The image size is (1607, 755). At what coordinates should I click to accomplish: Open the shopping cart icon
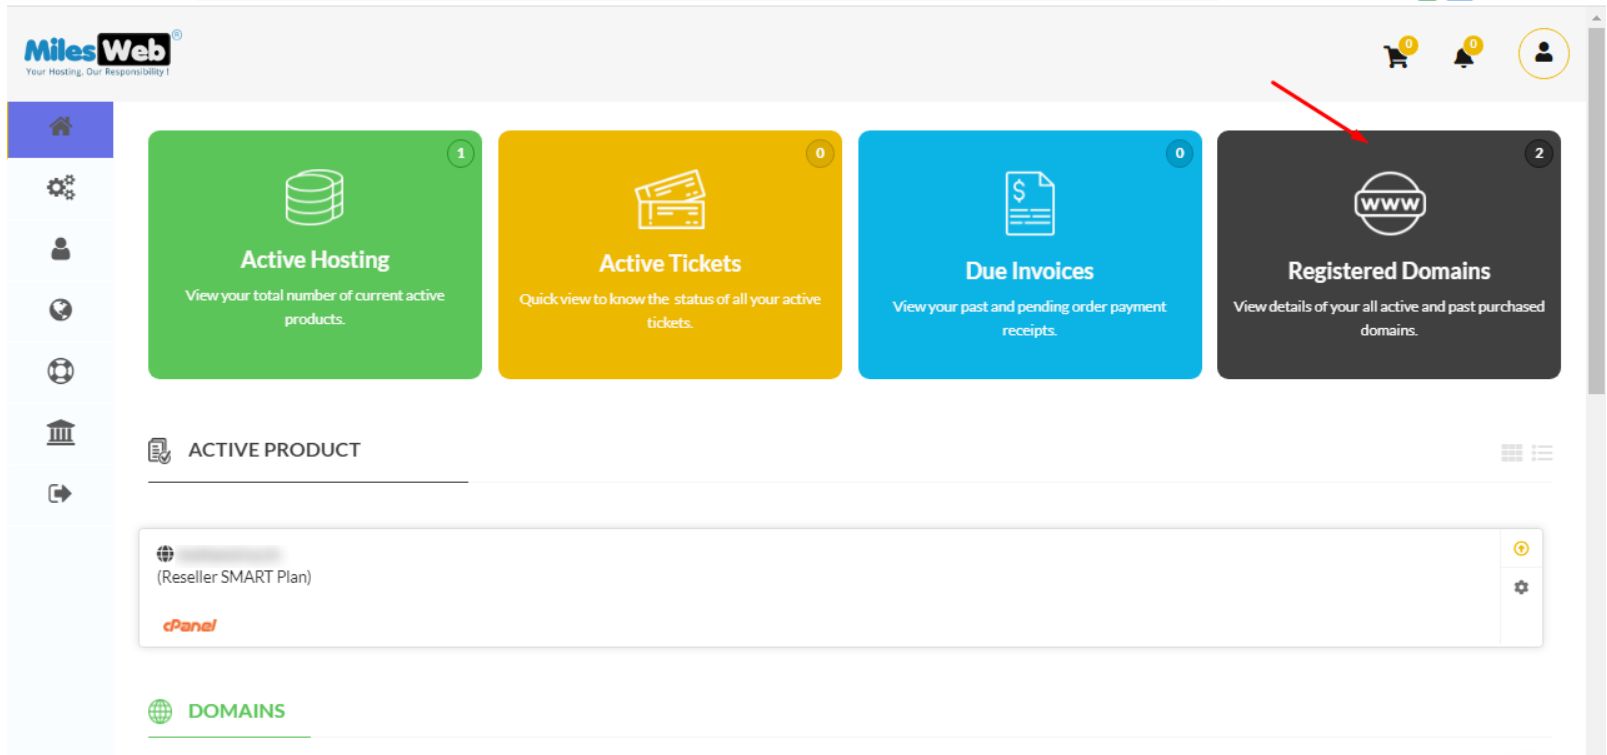[x=1396, y=56]
